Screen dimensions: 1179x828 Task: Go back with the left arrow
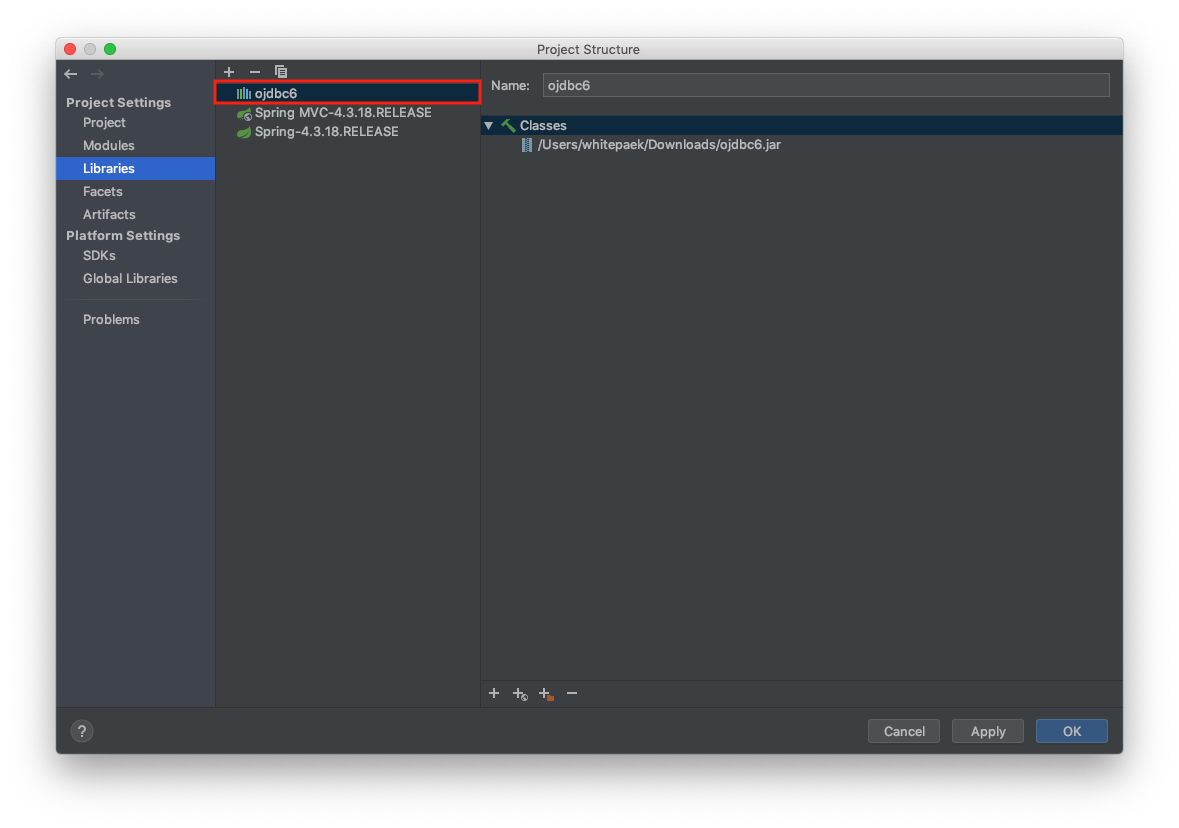(x=71, y=74)
